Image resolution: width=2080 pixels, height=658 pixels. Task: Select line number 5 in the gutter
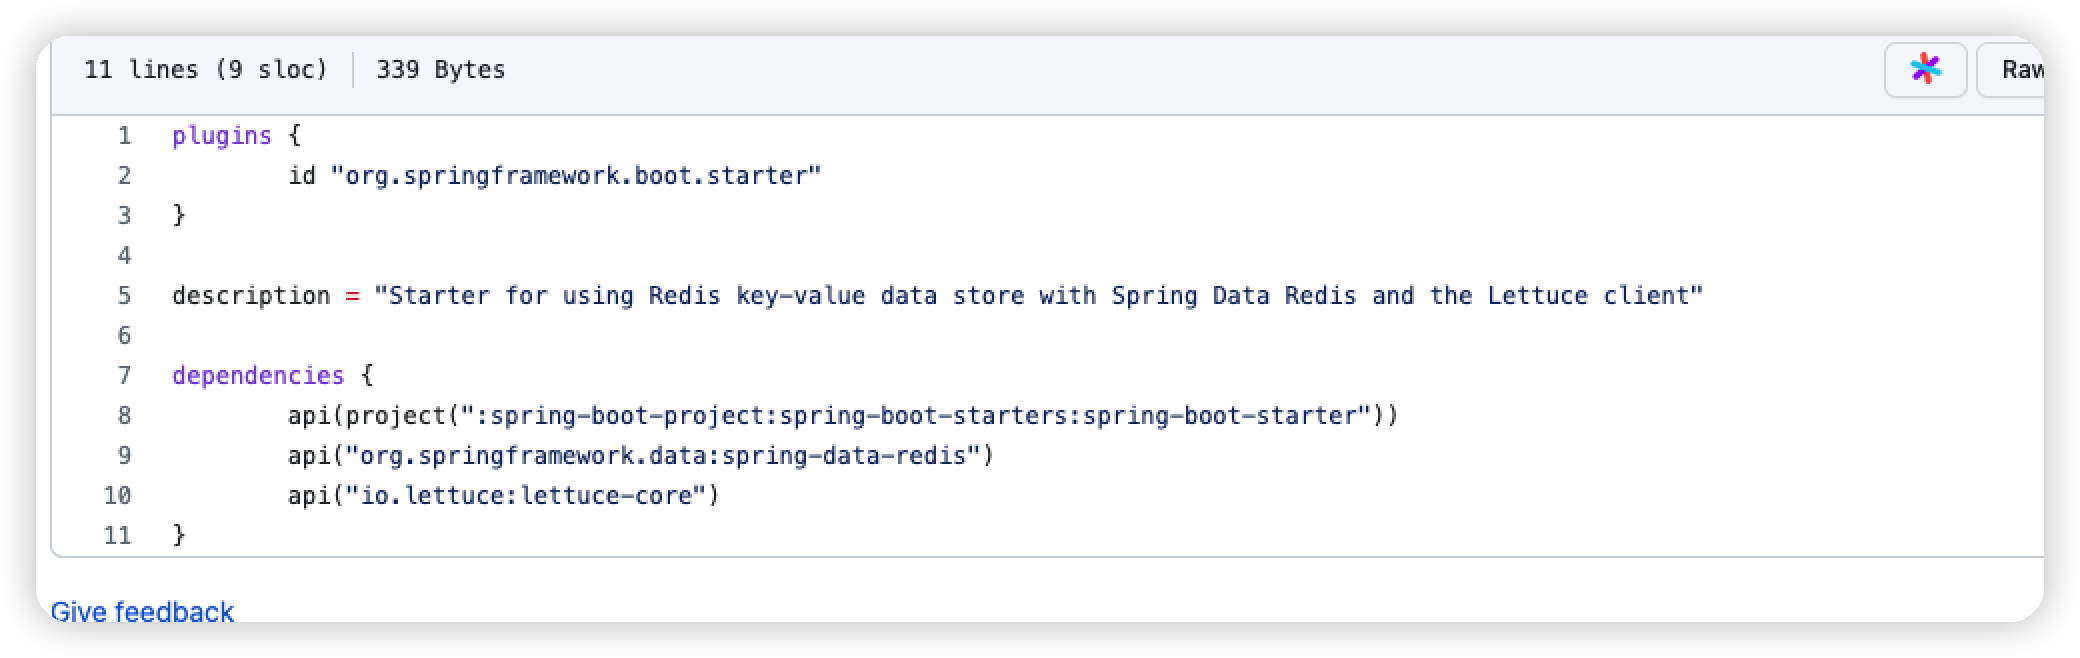pyautogui.click(x=123, y=295)
